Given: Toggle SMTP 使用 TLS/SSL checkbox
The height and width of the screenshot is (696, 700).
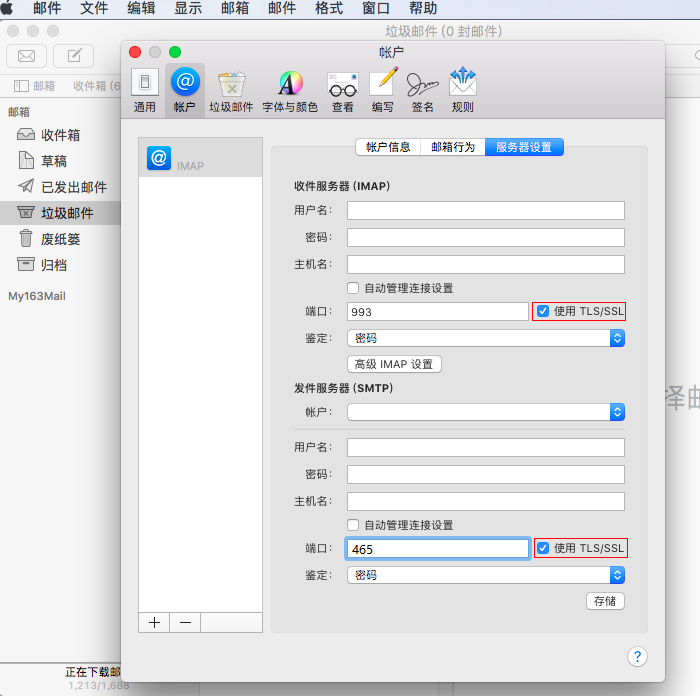Looking at the screenshot, I should [x=542, y=548].
